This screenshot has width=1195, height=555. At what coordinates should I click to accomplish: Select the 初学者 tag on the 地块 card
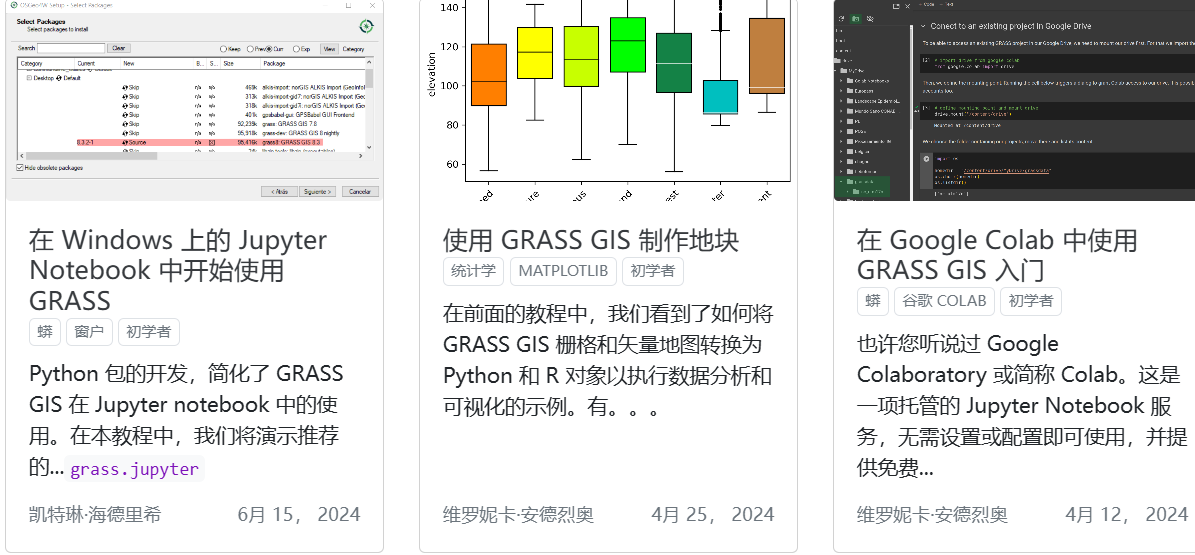point(653,271)
